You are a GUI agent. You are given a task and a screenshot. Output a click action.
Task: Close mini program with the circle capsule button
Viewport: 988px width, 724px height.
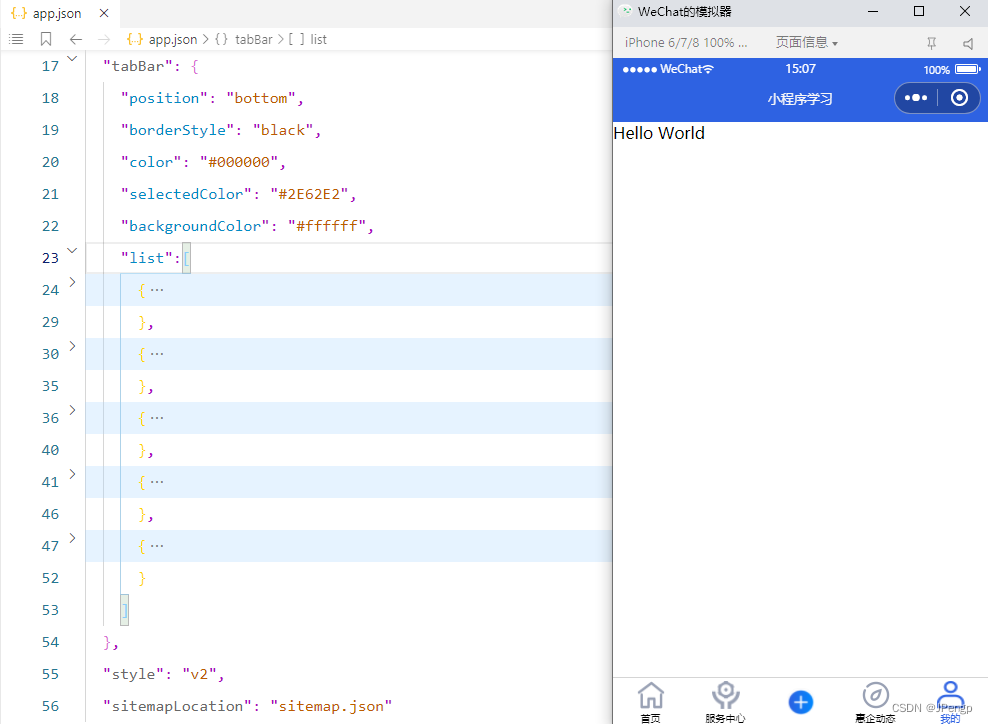(959, 98)
